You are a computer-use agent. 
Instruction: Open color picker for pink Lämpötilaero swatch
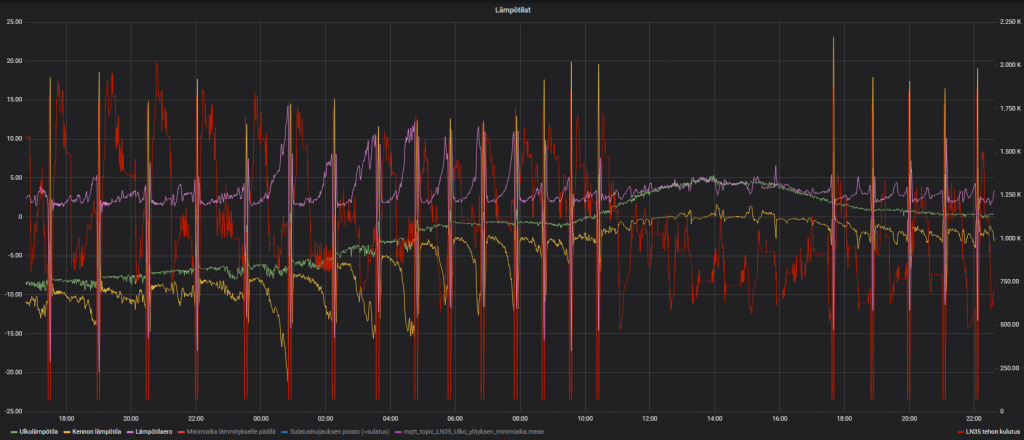pyautogui.click(x=131, y=432)
